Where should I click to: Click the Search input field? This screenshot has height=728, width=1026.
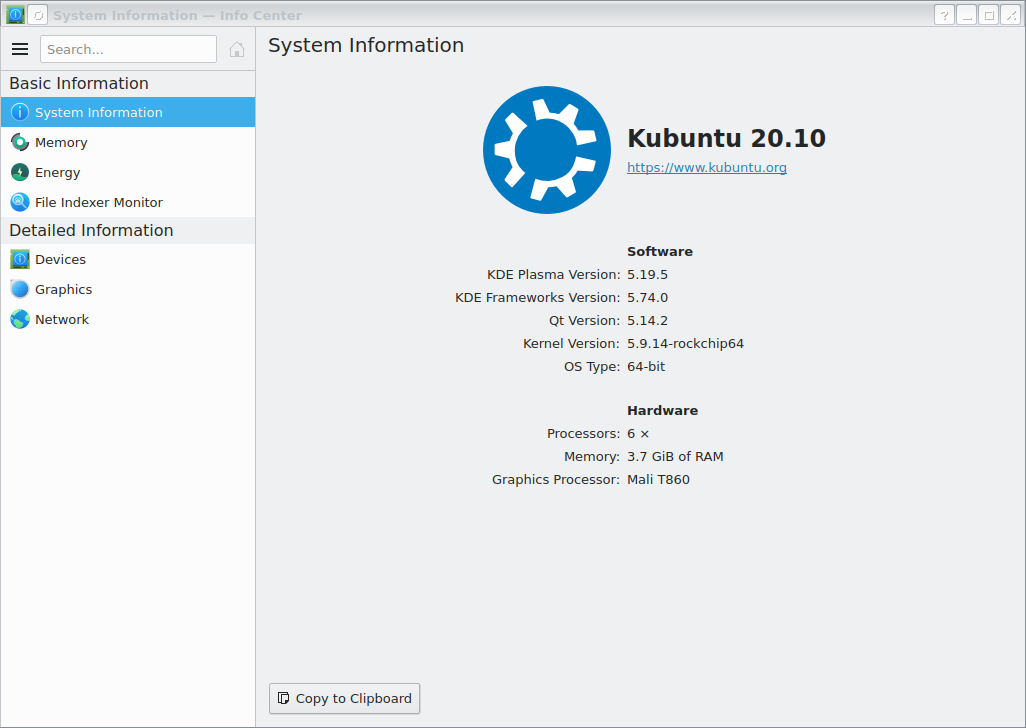(128, 49)
